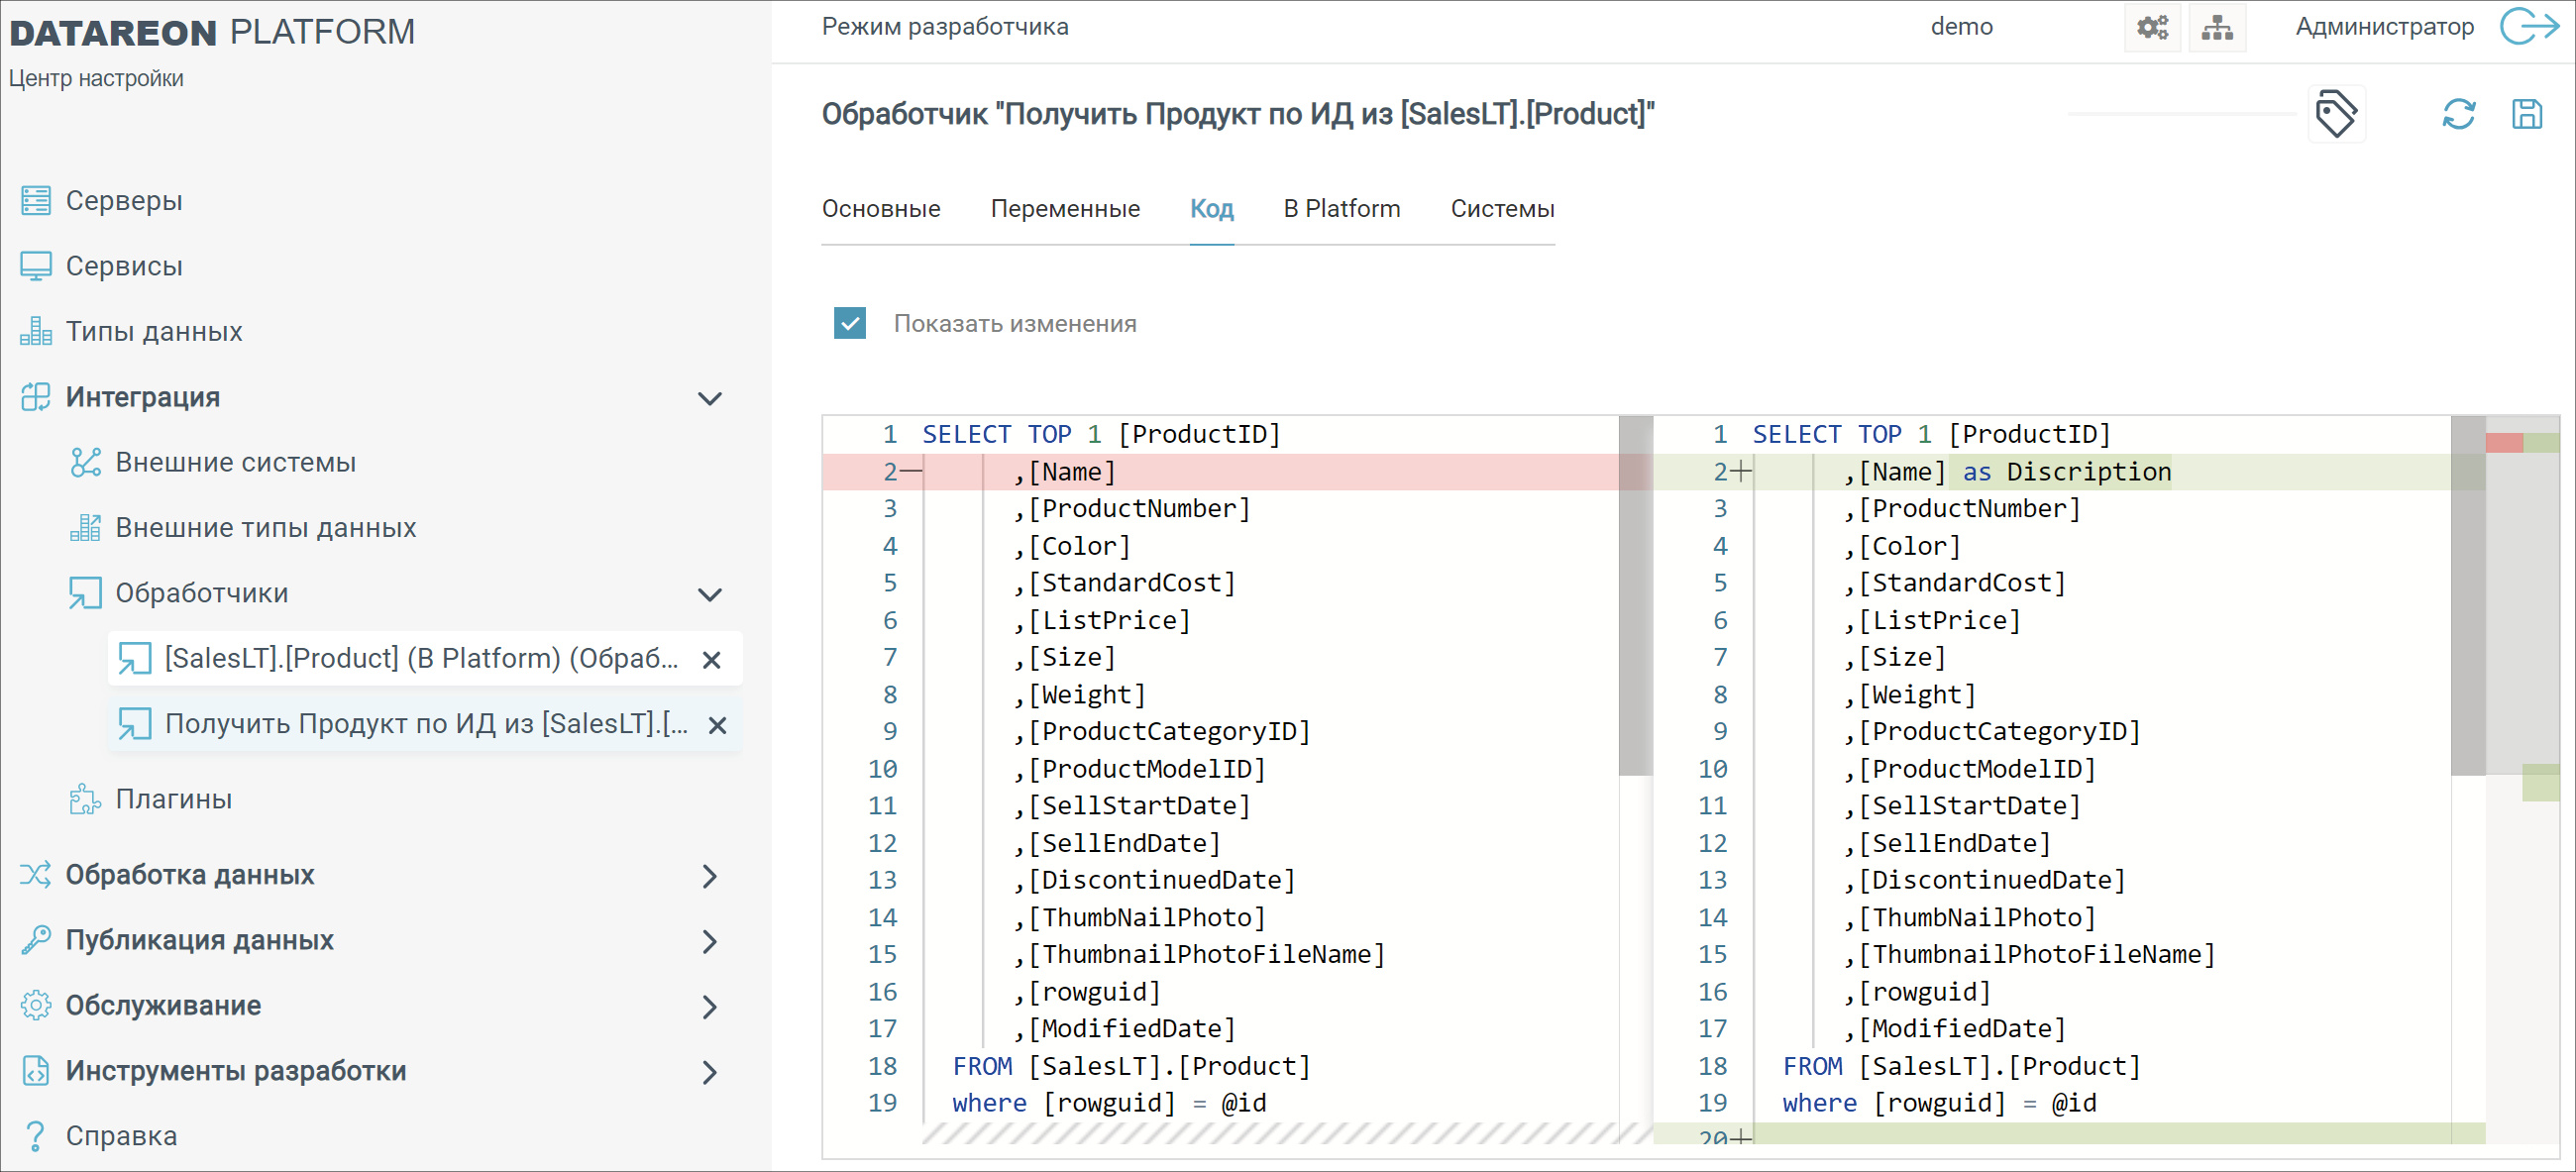Close the Получить Продукт по ИД item

(x=717, y=725)
